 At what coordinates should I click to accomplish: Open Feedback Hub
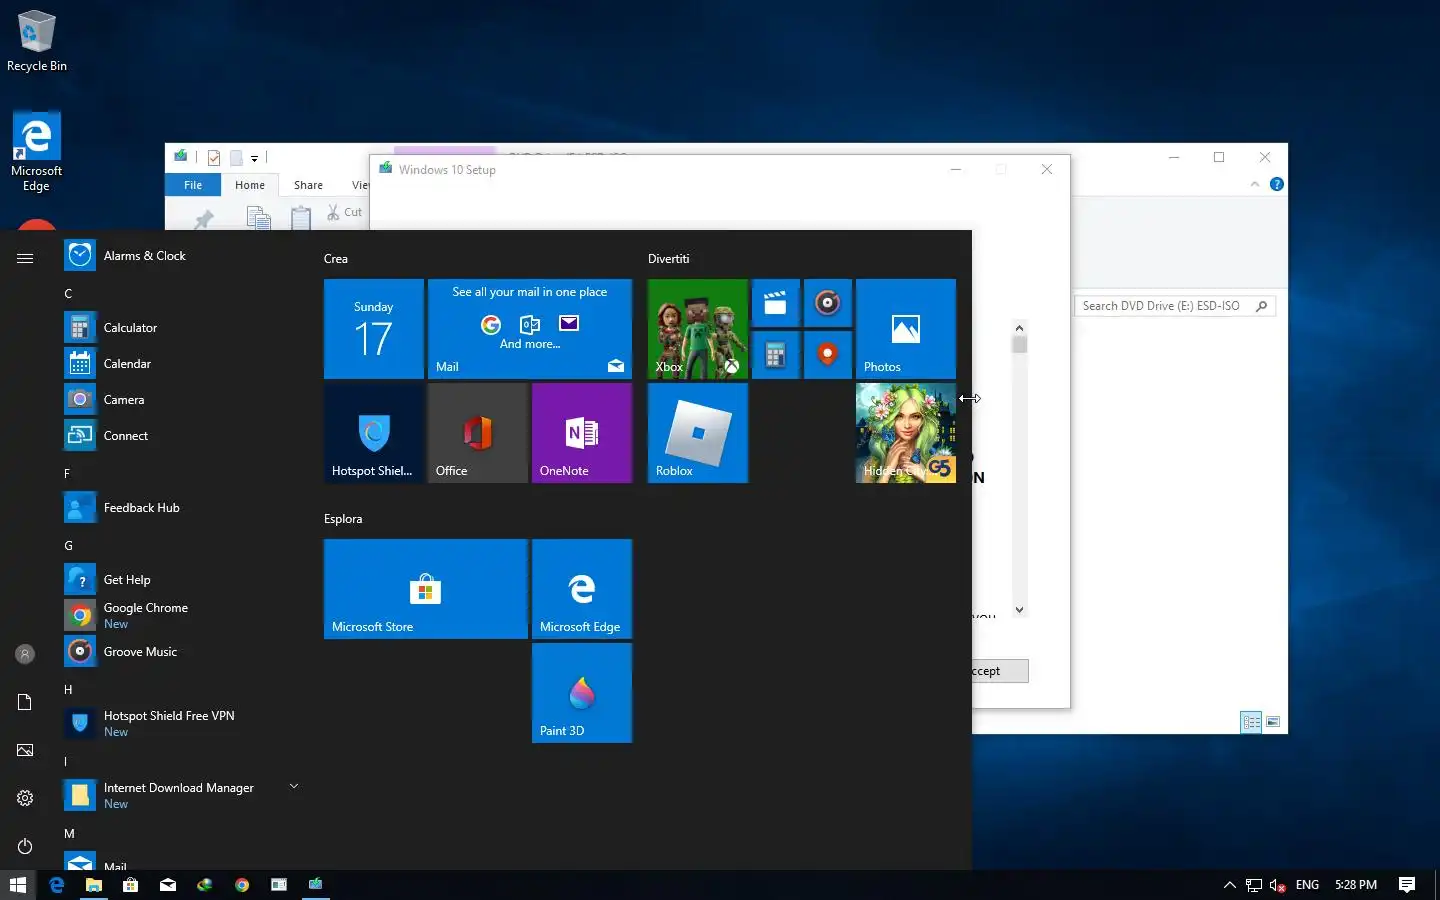(x=182, y=508)
